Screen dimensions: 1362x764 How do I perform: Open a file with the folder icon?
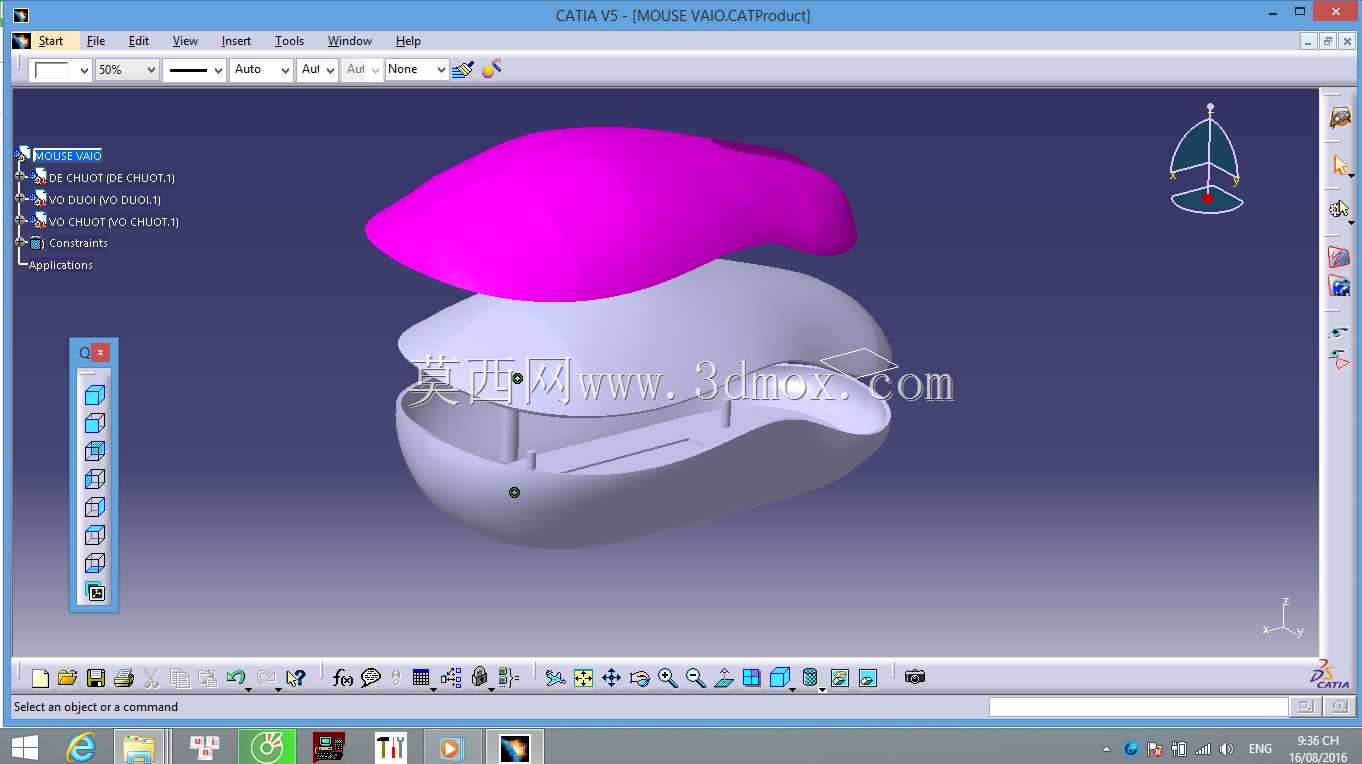pyautogui.click(x=67, y=678)
